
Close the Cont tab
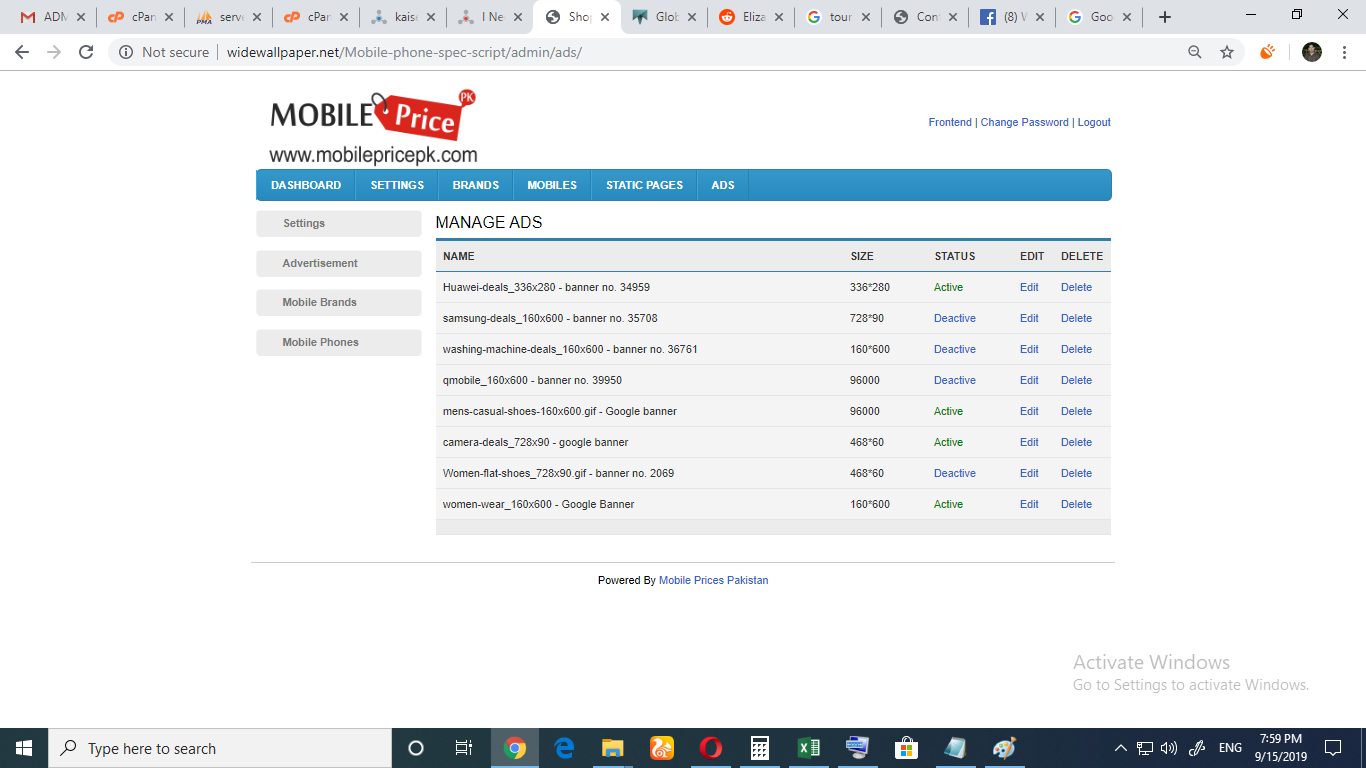pos(951,17)
